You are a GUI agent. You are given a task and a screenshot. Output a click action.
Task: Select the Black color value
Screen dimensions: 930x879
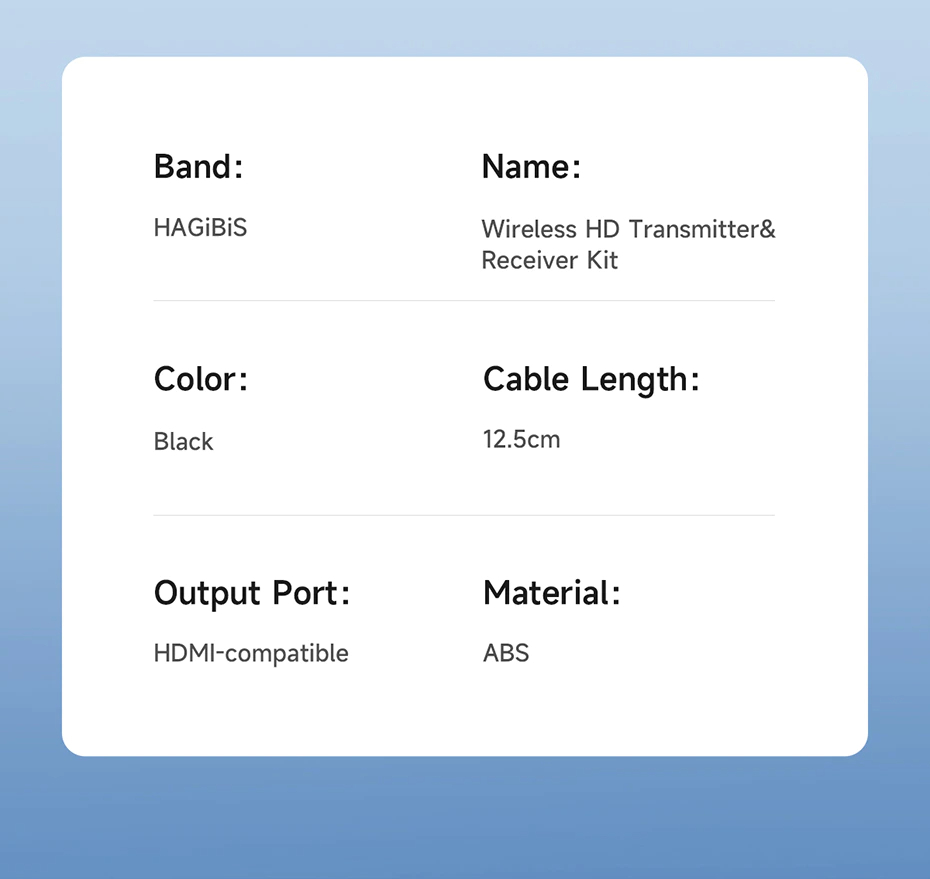click(183, 442)
